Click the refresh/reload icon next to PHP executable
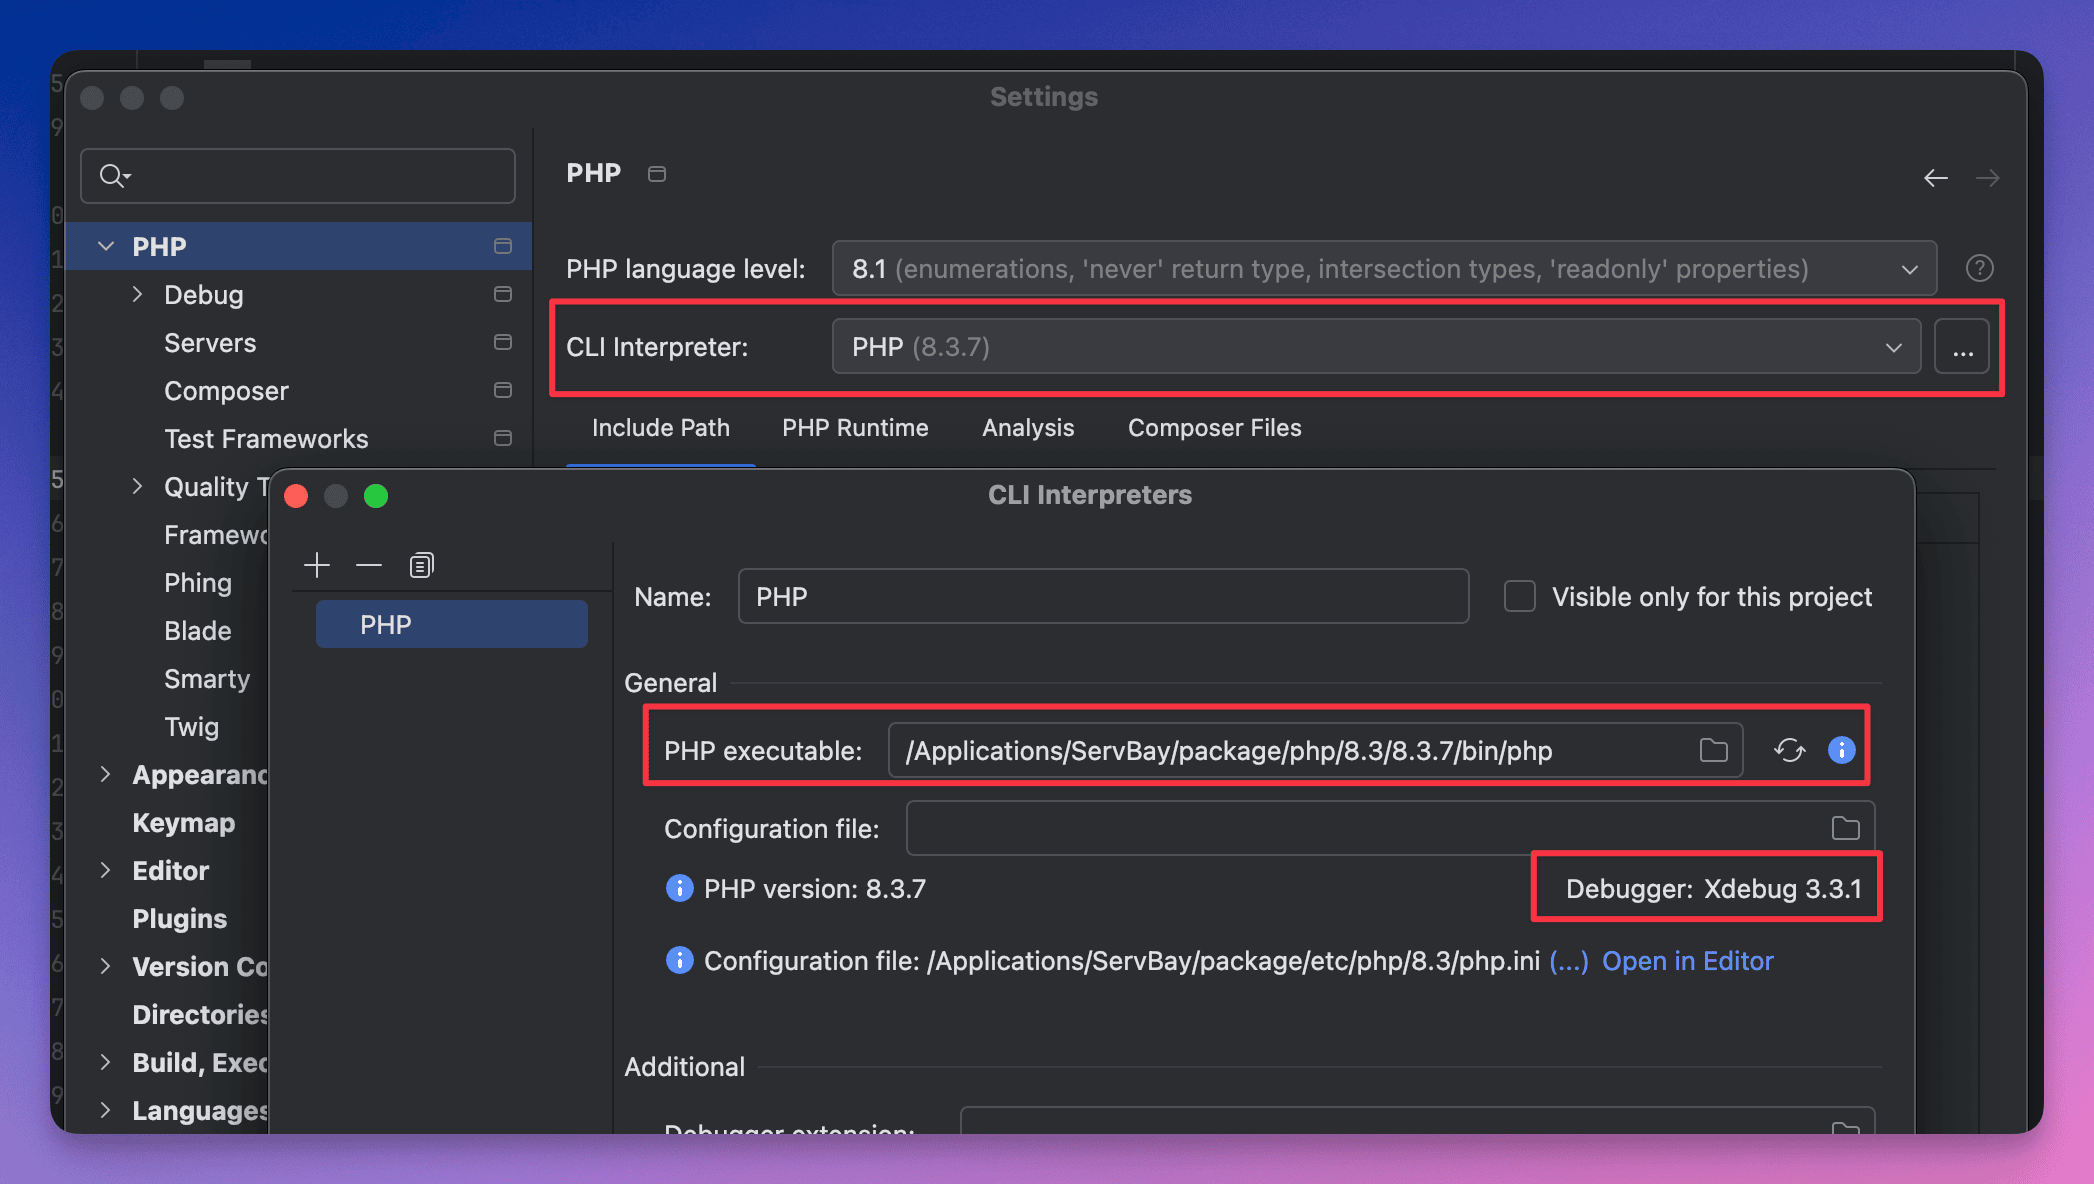The height and width of the screenshot is (1184, 2094). tap(1789, 750)
